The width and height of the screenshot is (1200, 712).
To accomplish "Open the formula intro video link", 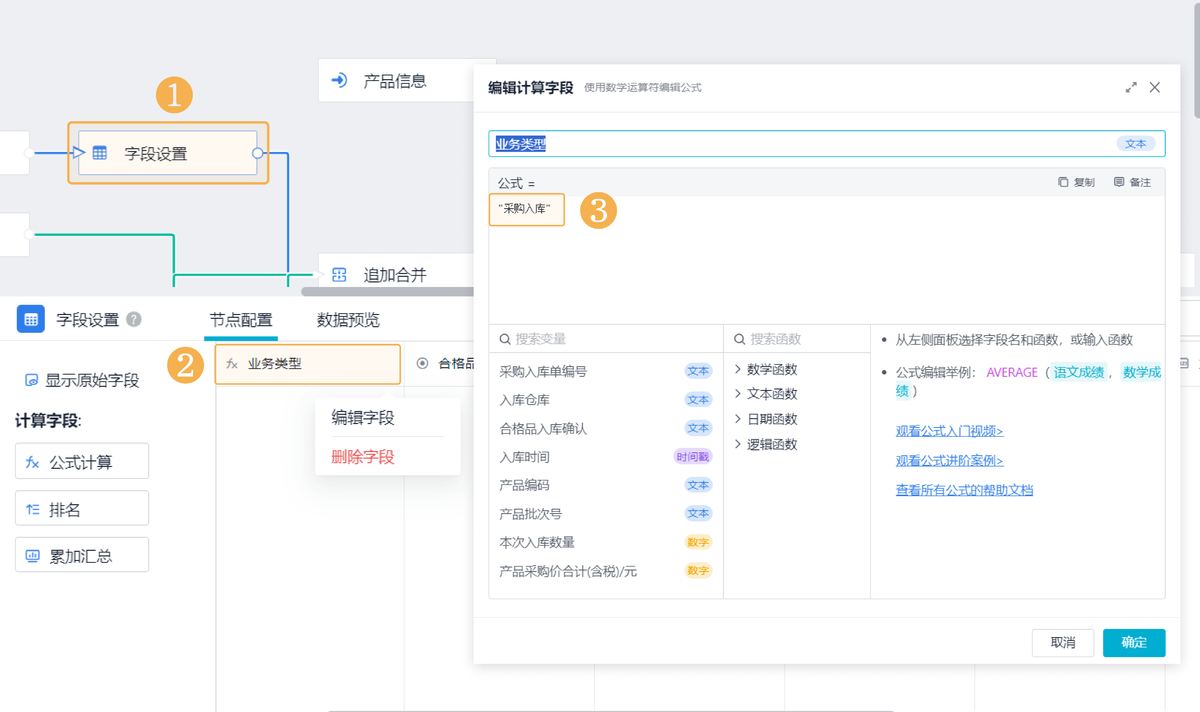I will tap(949, 432).
